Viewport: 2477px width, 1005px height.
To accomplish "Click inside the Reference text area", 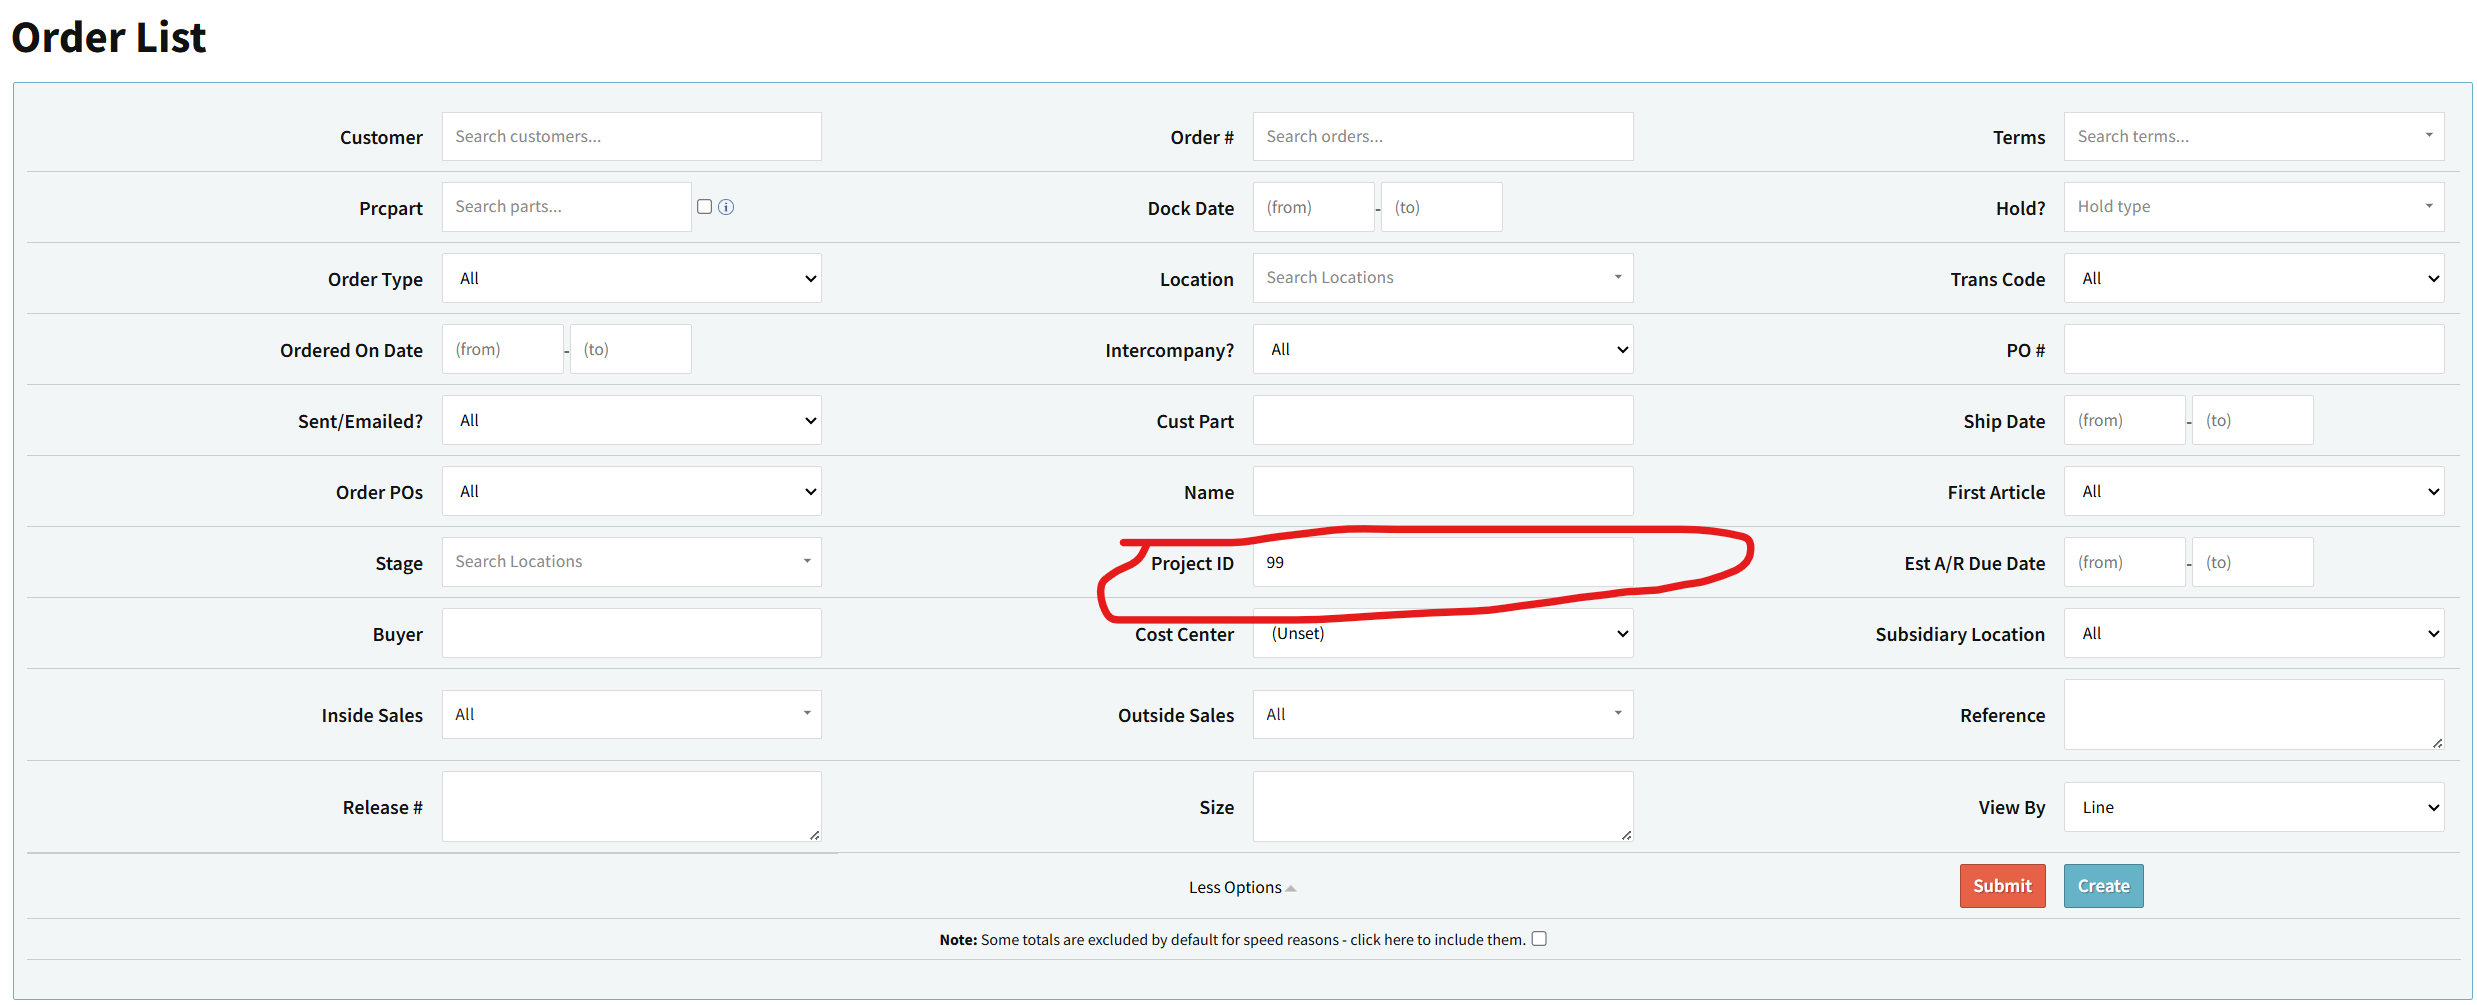I will (2253, 715).
